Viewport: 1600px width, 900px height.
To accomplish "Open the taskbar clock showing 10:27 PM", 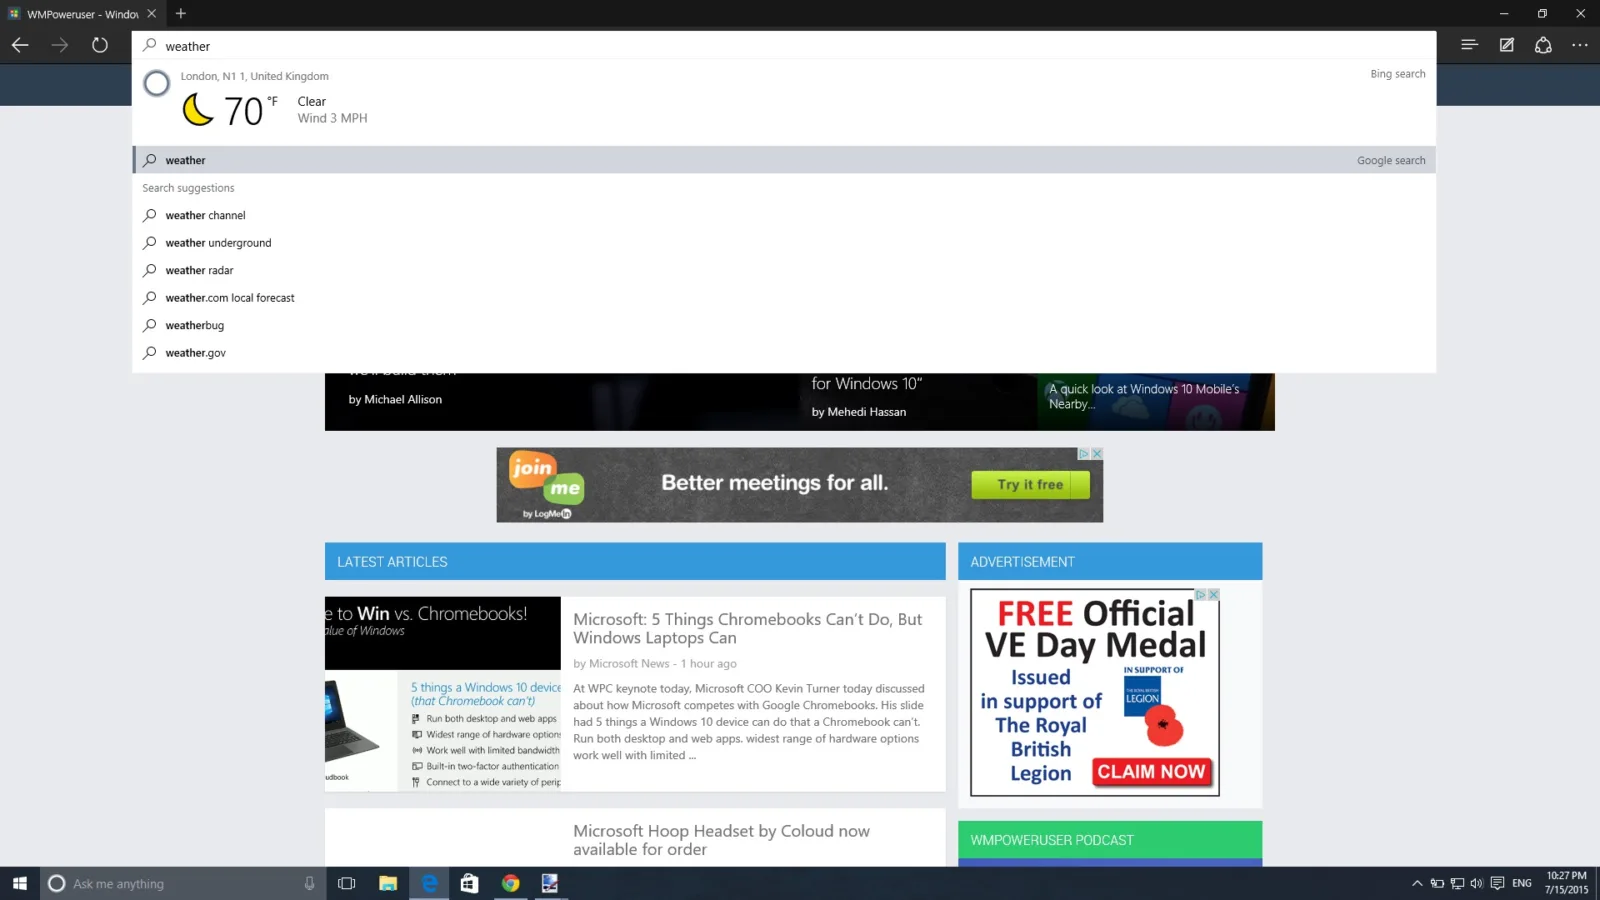I will tap(1566, 883).
